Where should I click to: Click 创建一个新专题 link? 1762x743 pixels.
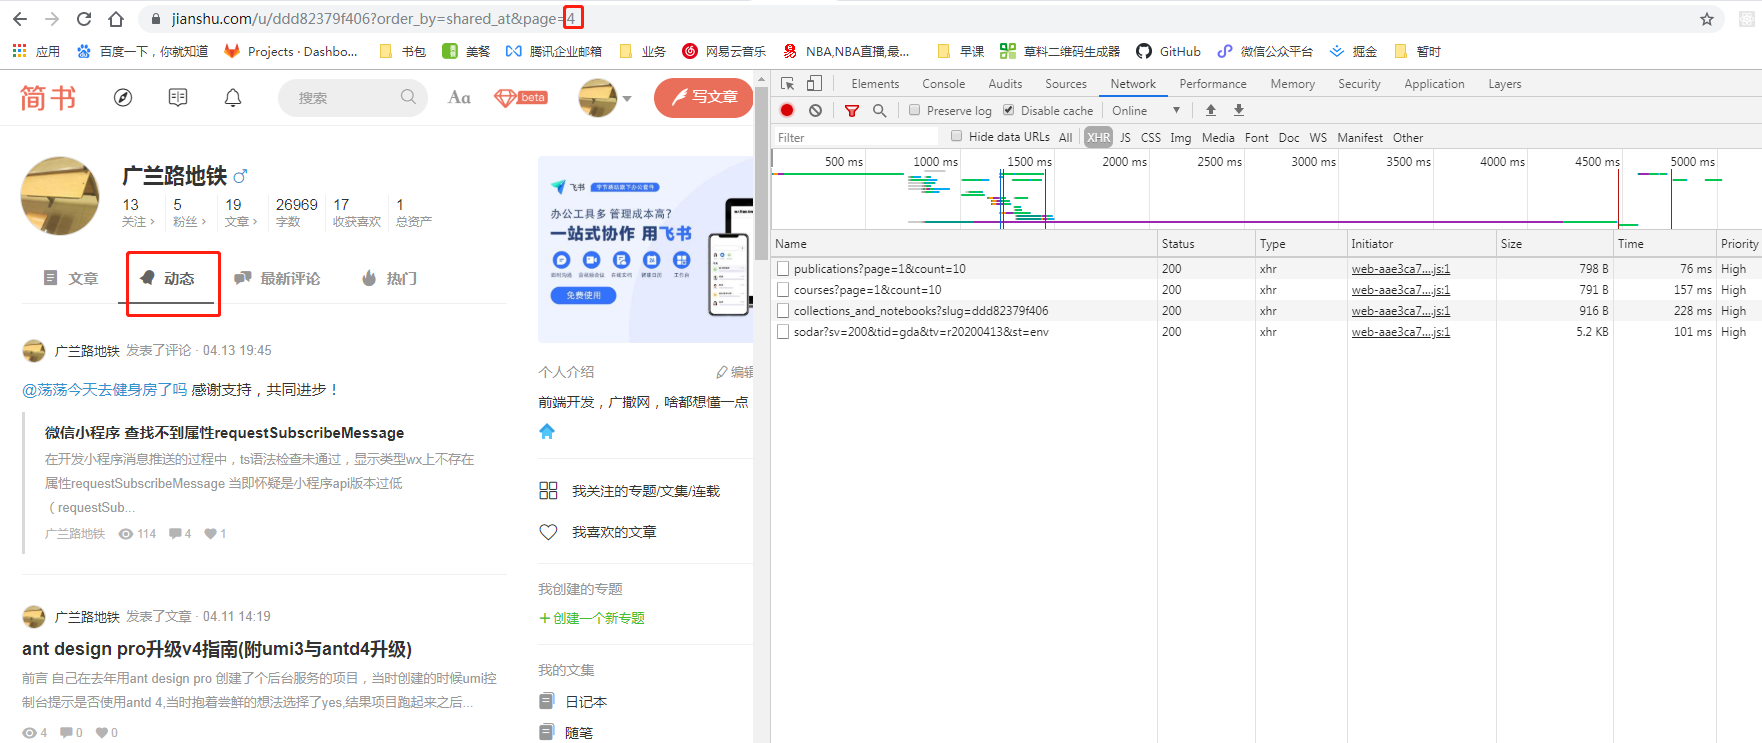(x=592, y=618)
